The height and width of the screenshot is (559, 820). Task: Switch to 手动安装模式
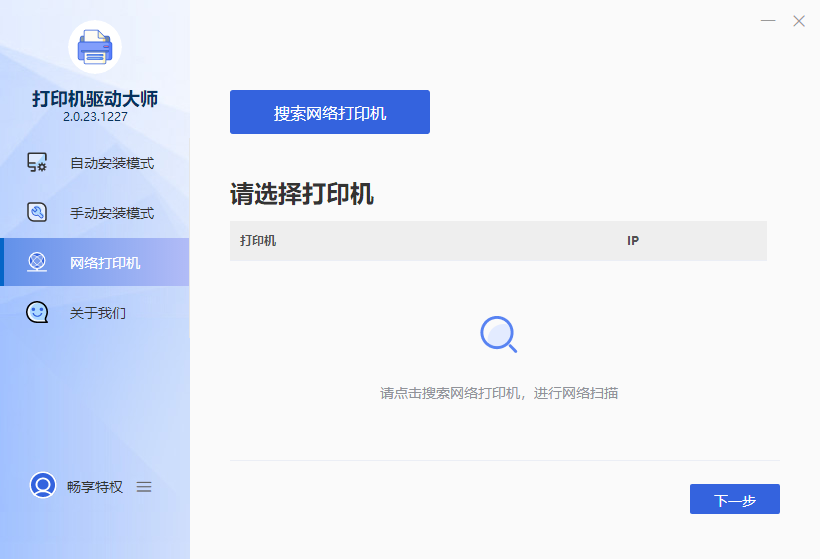coord(95,213)
